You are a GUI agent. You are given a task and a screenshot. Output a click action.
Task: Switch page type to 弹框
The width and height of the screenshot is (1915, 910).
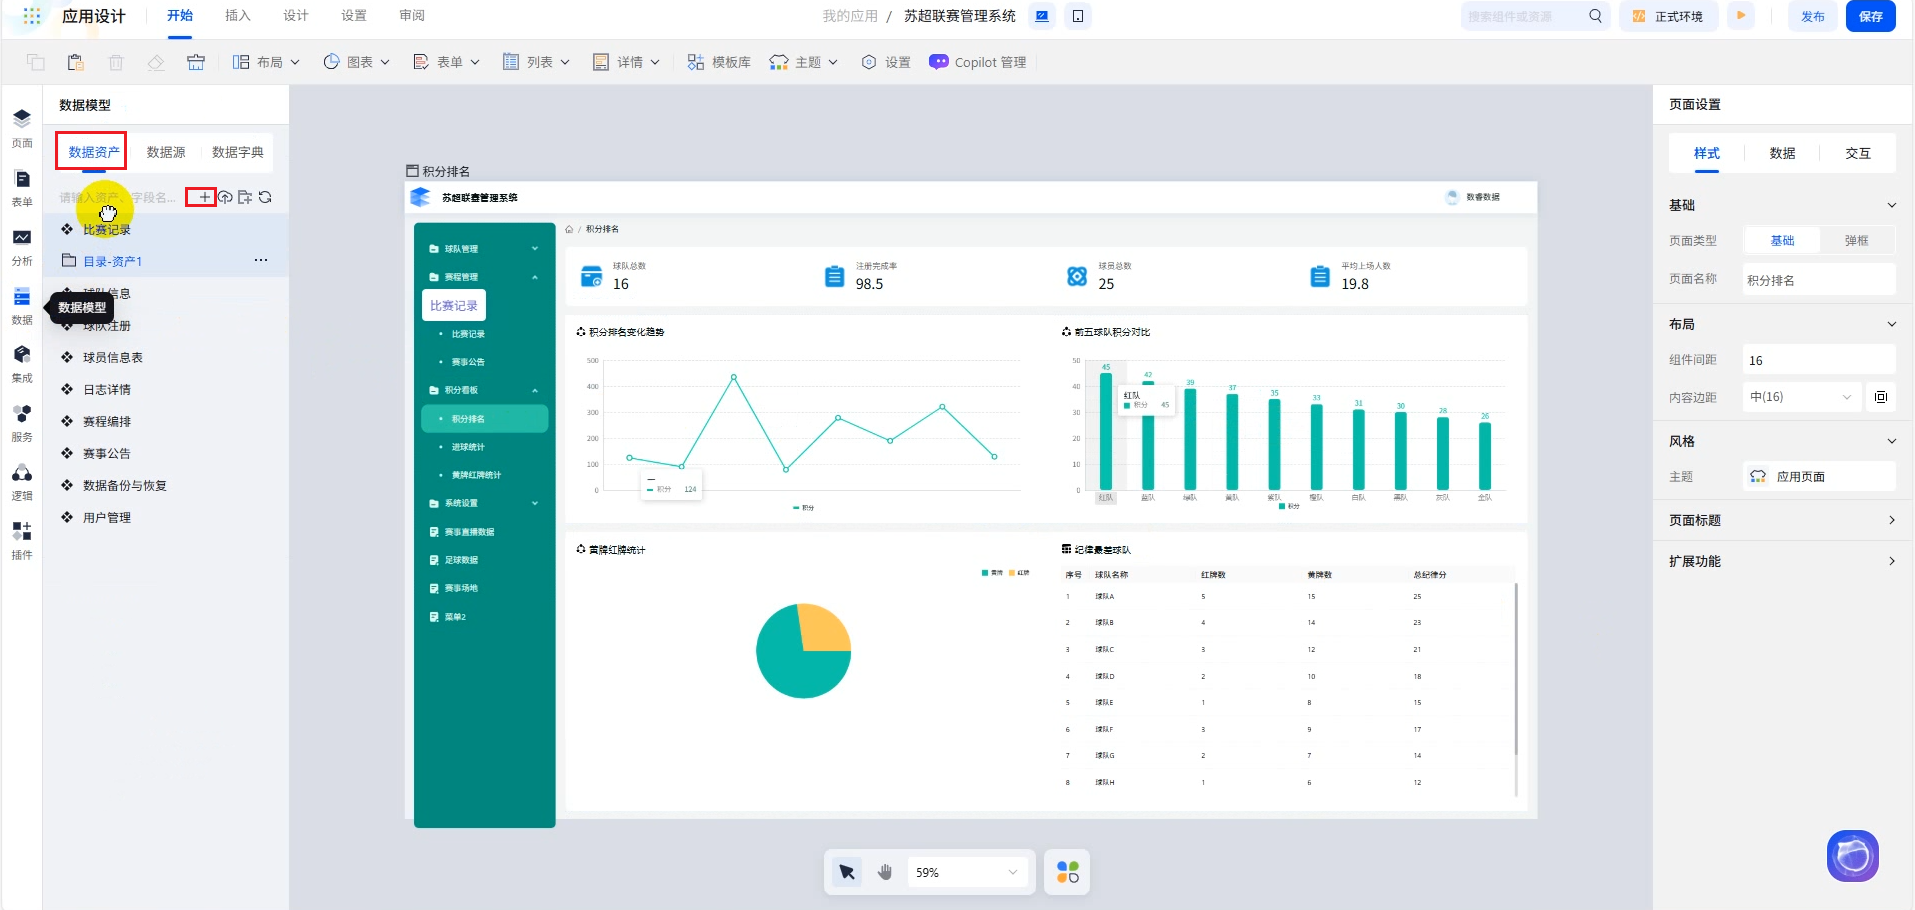point(1856,241)
